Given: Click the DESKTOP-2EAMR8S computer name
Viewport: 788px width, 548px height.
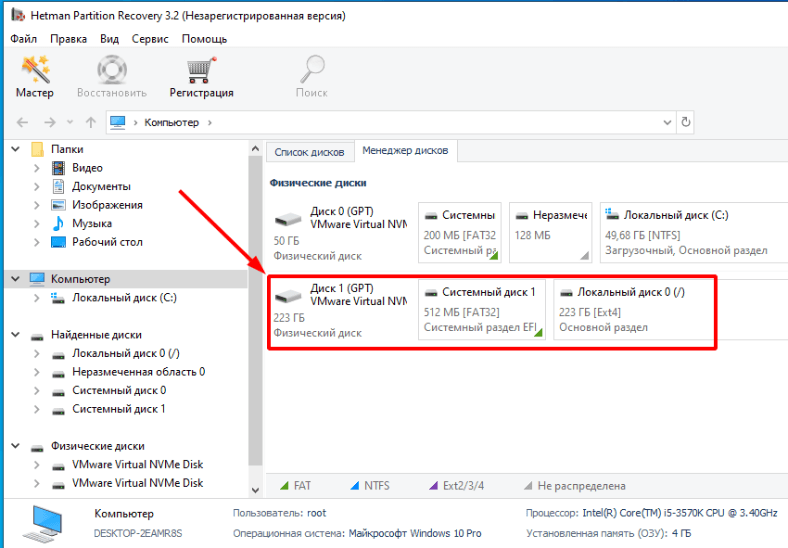Looking at the screenshot, I should [138, 533].
